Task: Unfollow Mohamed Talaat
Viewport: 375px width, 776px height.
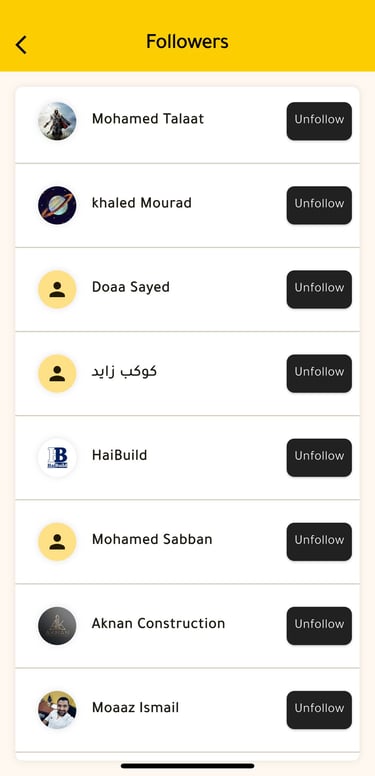Action: pos(319,121)
